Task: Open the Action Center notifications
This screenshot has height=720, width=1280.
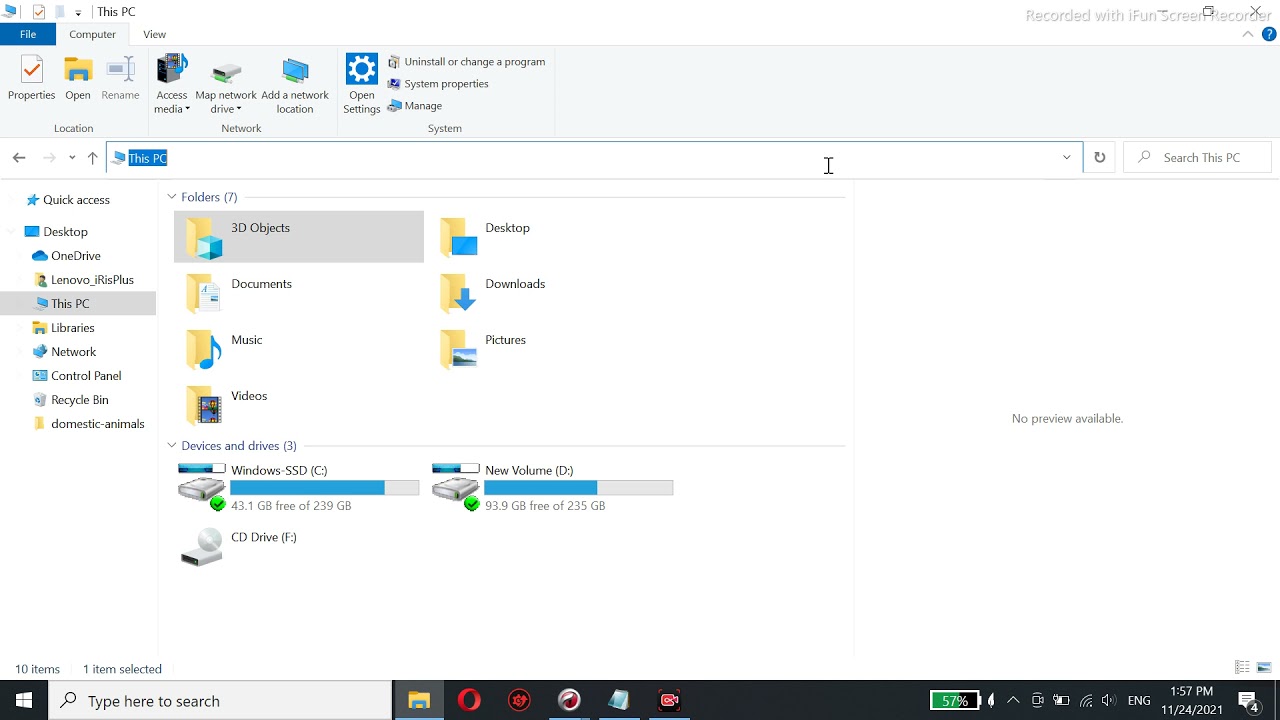Action: pos(1249,701)
